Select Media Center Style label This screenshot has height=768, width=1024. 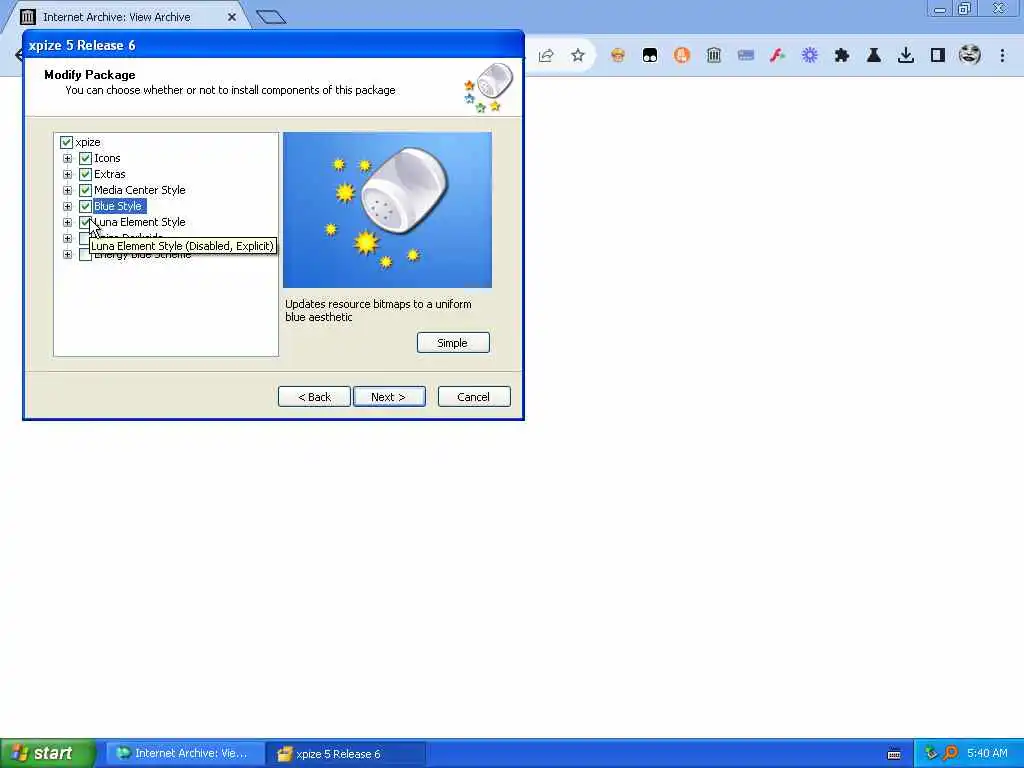click(140, 190)
